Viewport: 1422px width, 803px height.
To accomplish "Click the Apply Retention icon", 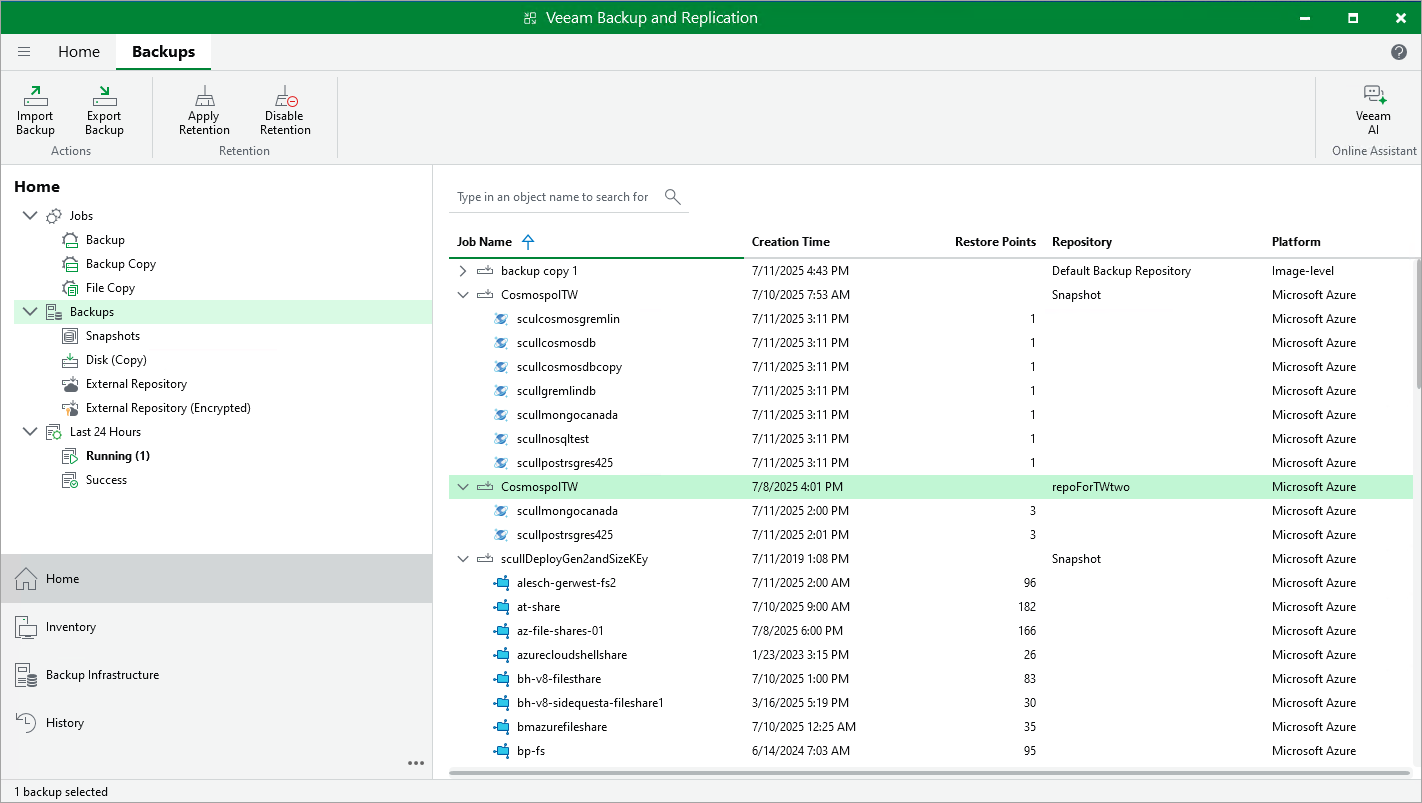I will pos(204,96).
